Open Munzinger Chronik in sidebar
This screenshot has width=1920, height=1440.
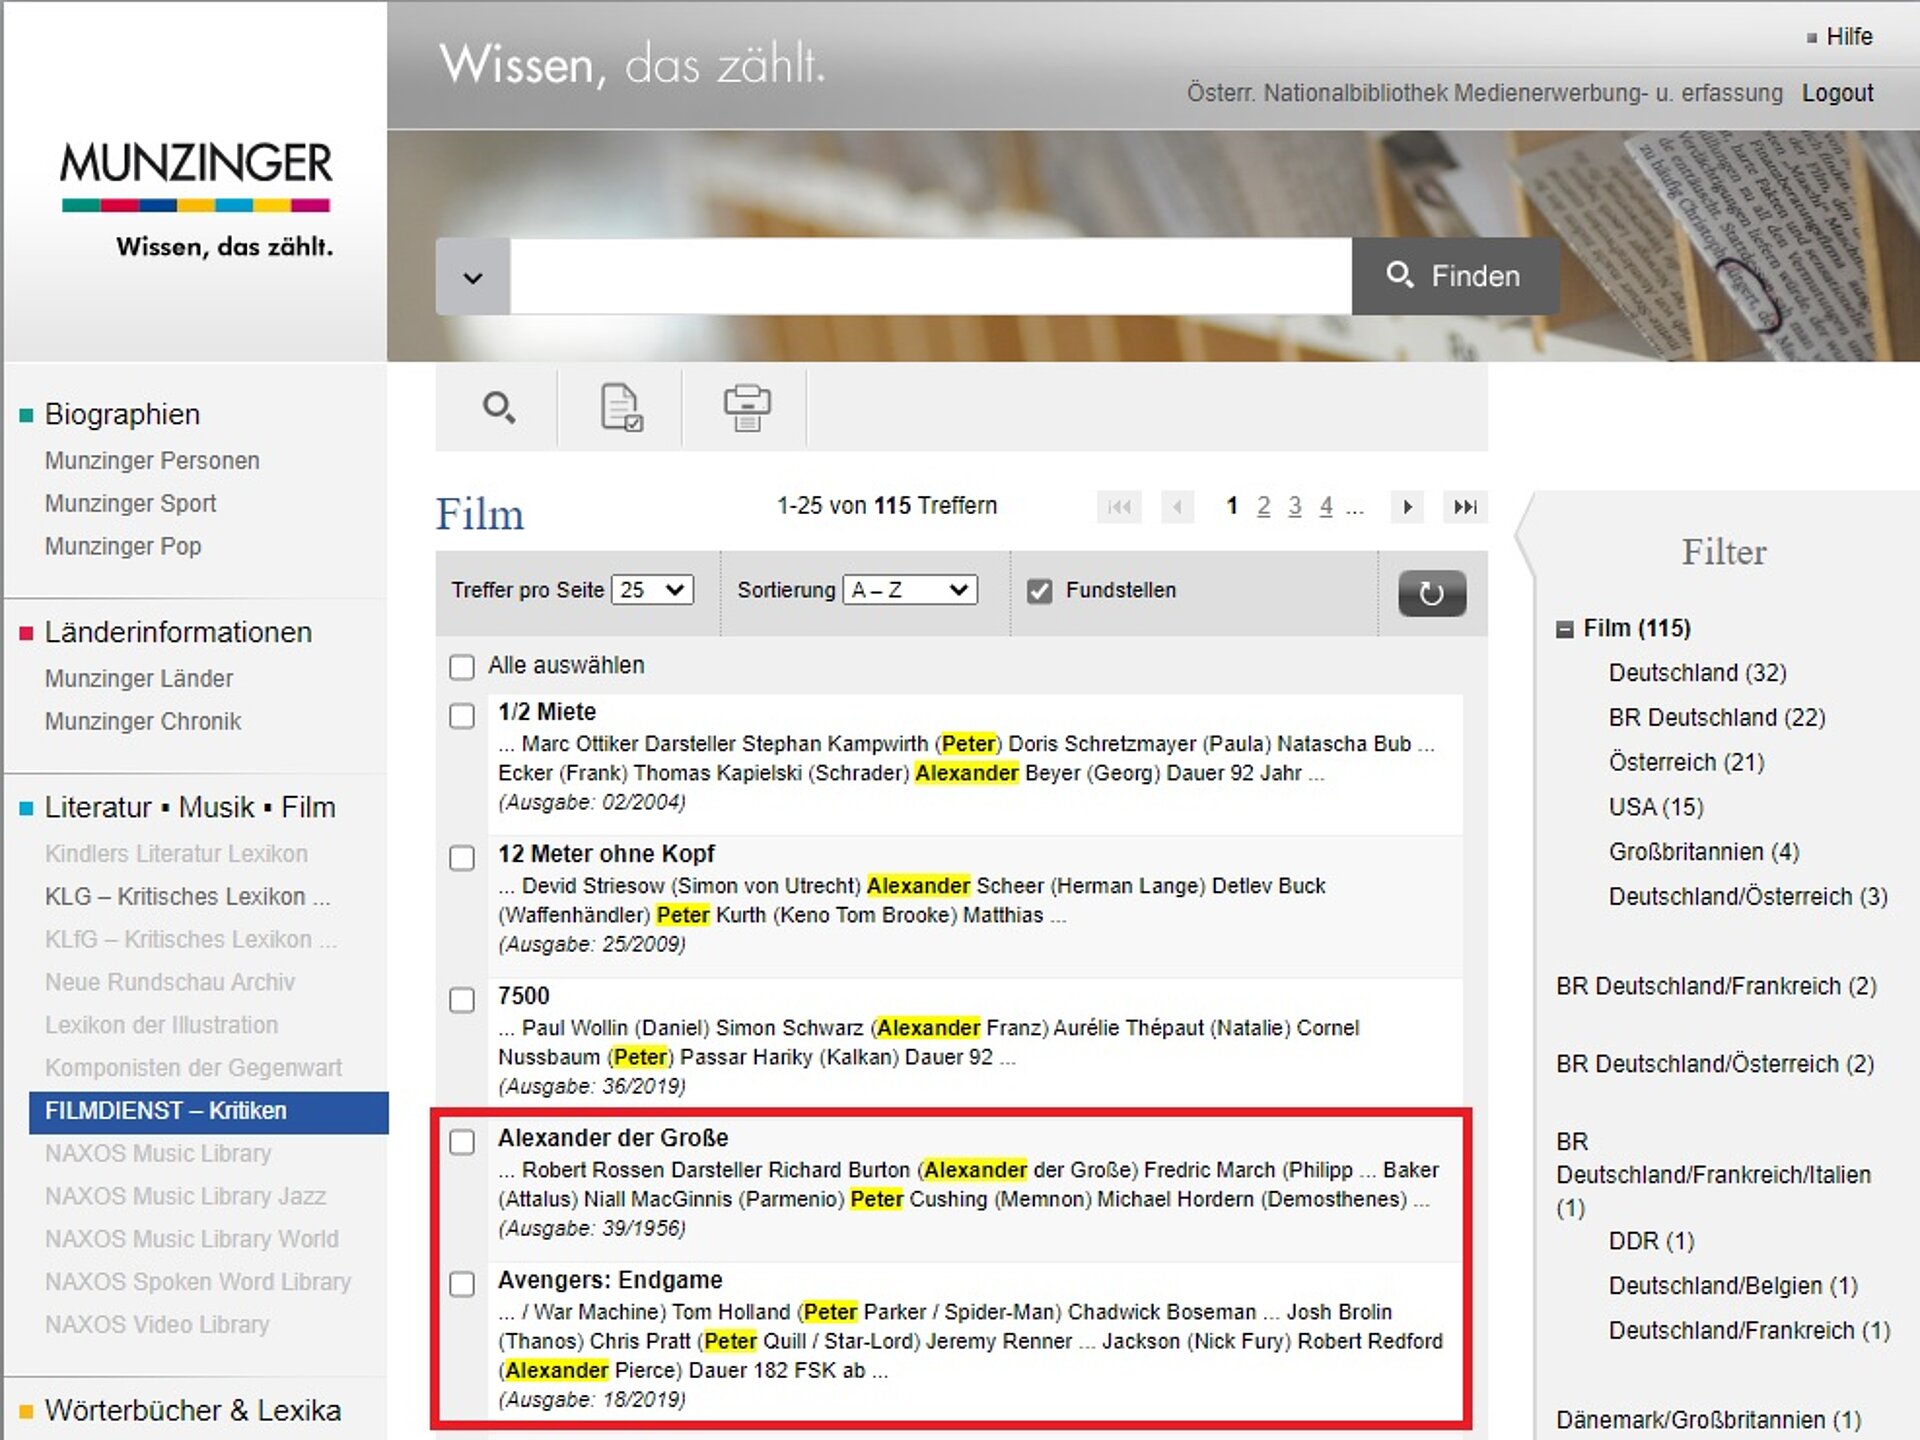click(143, 722)
